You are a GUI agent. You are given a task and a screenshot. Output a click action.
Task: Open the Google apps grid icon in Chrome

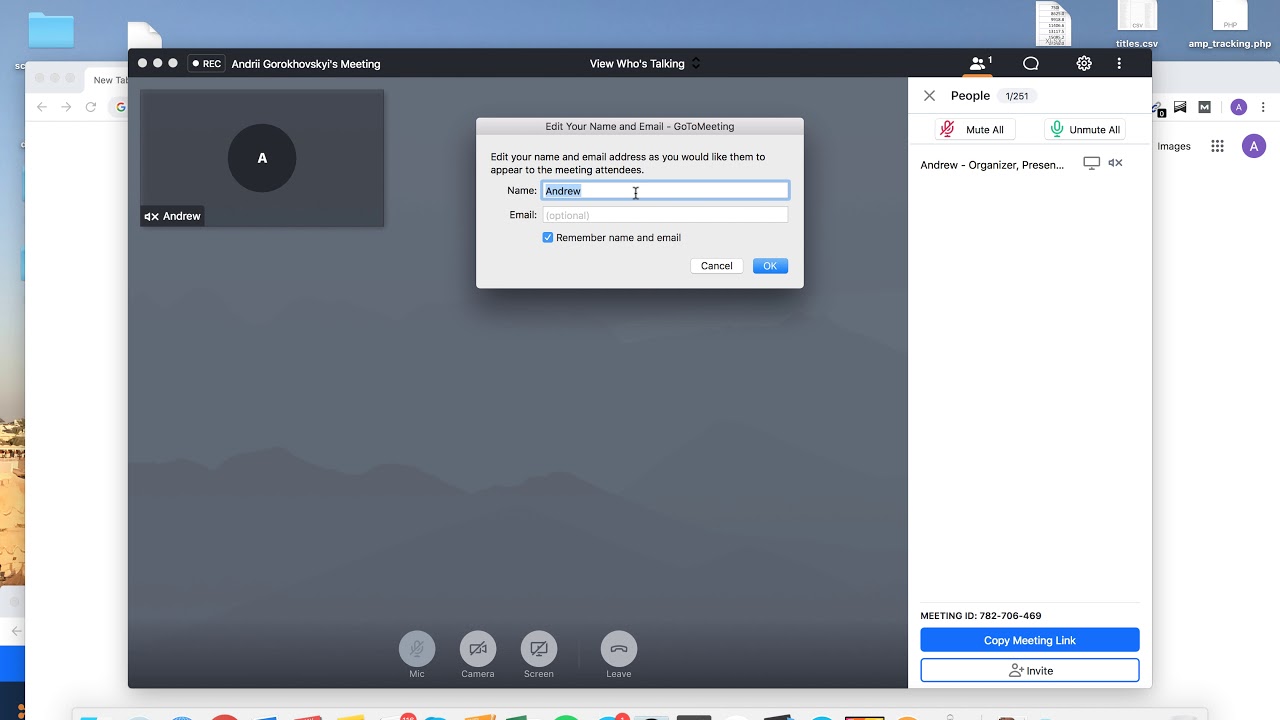click(x=1217, y=146)
